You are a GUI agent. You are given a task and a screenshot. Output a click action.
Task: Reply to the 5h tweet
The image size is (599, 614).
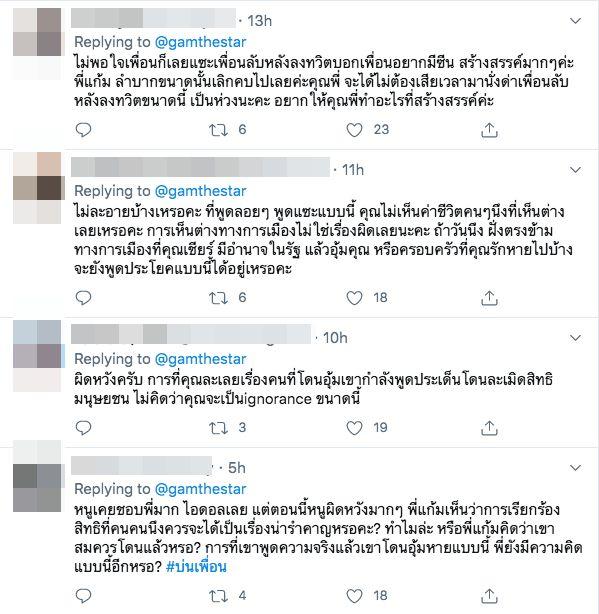83,596
